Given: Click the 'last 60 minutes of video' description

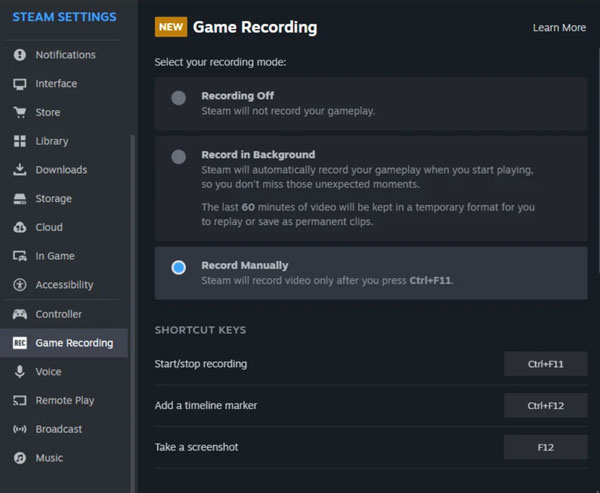Looking at the screenshot, I should click(x=368, y=214).
